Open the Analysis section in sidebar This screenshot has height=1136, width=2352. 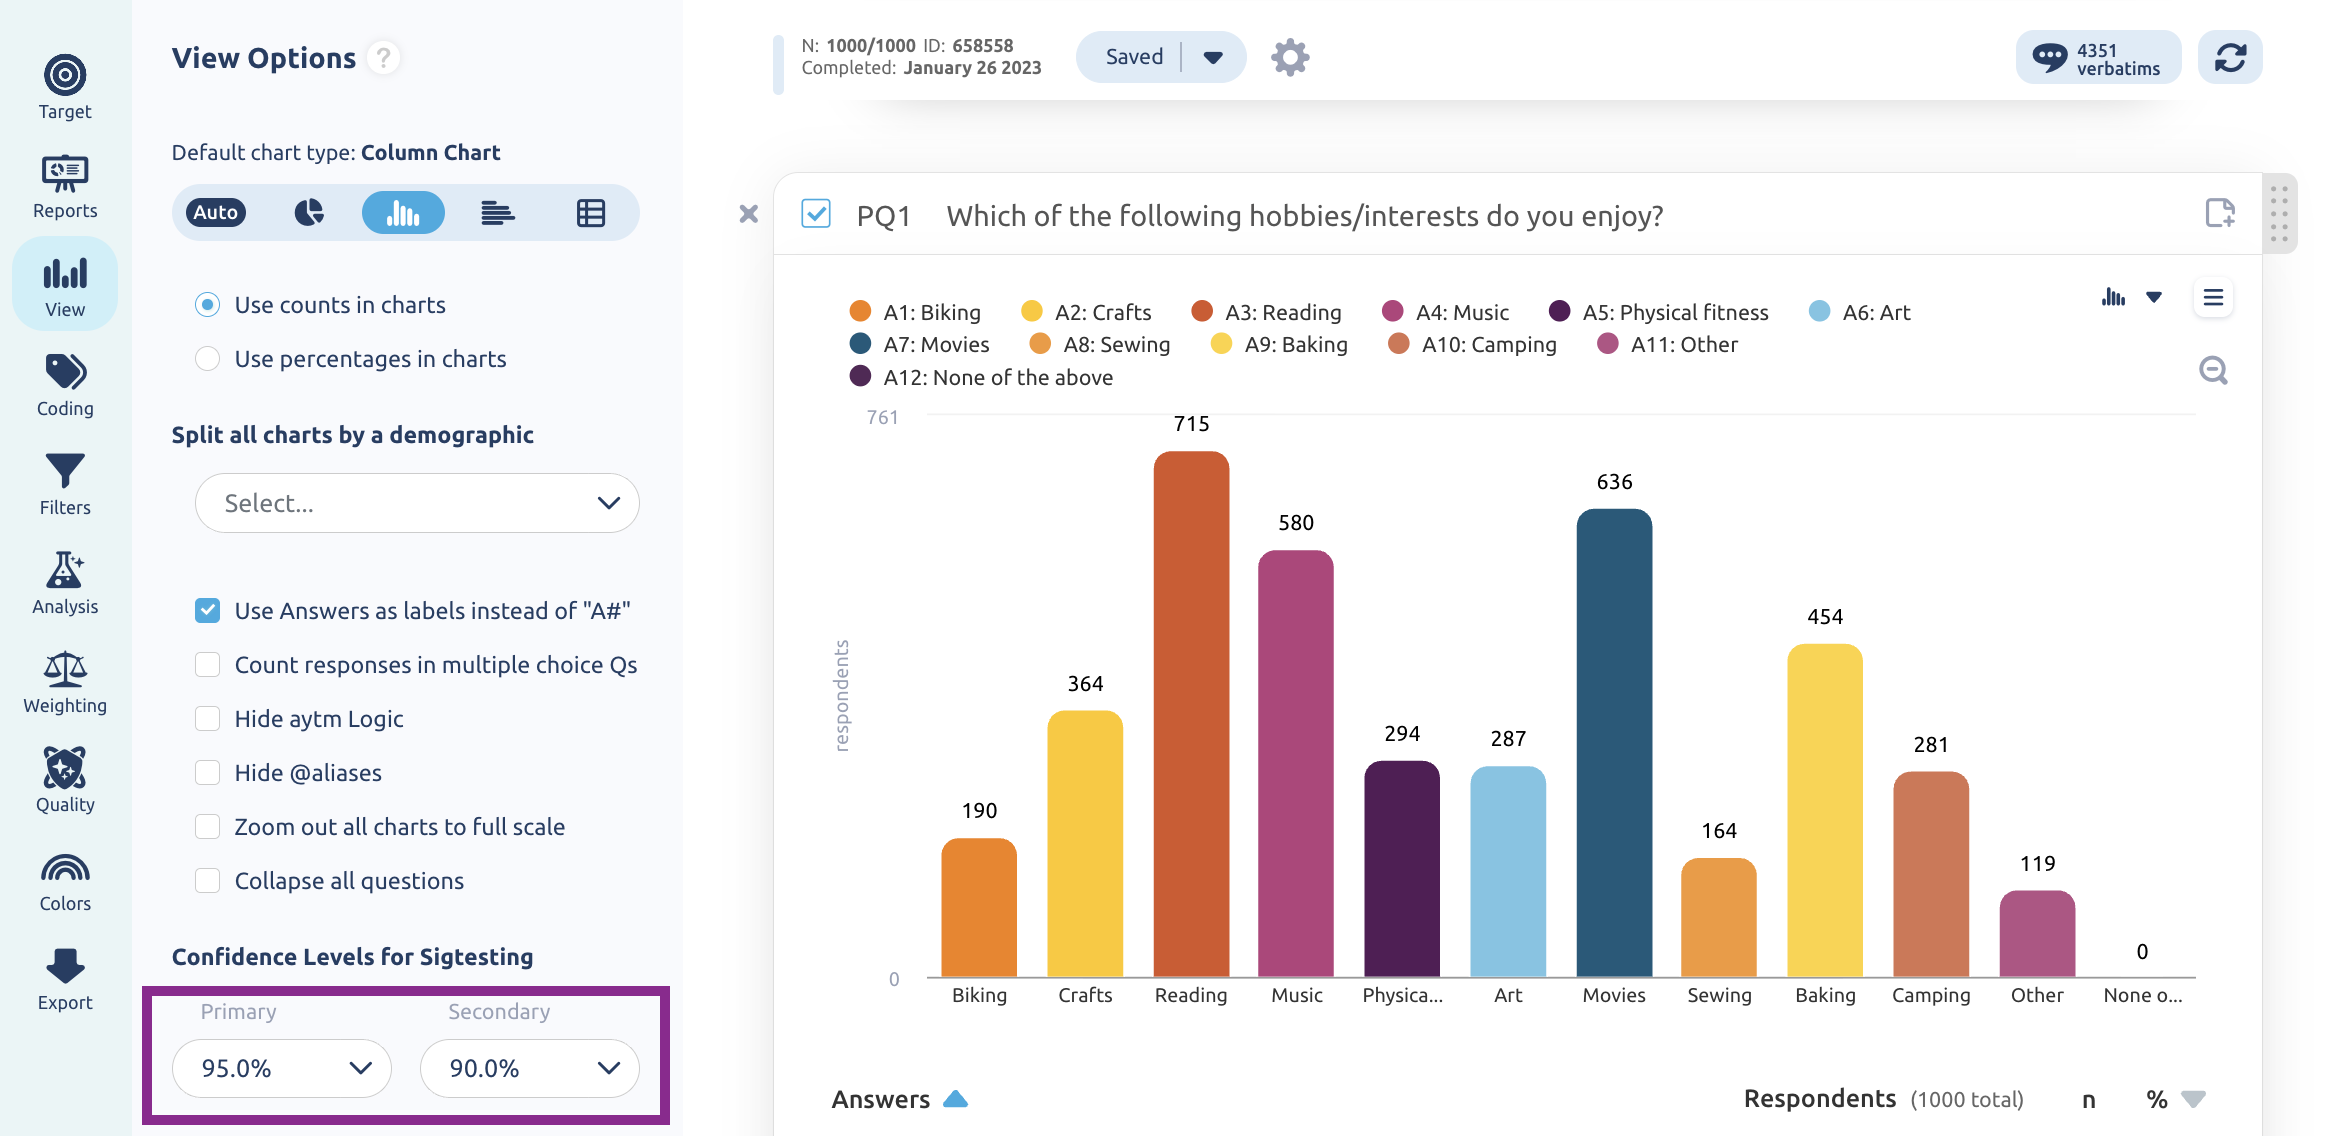tap(65, 583)
